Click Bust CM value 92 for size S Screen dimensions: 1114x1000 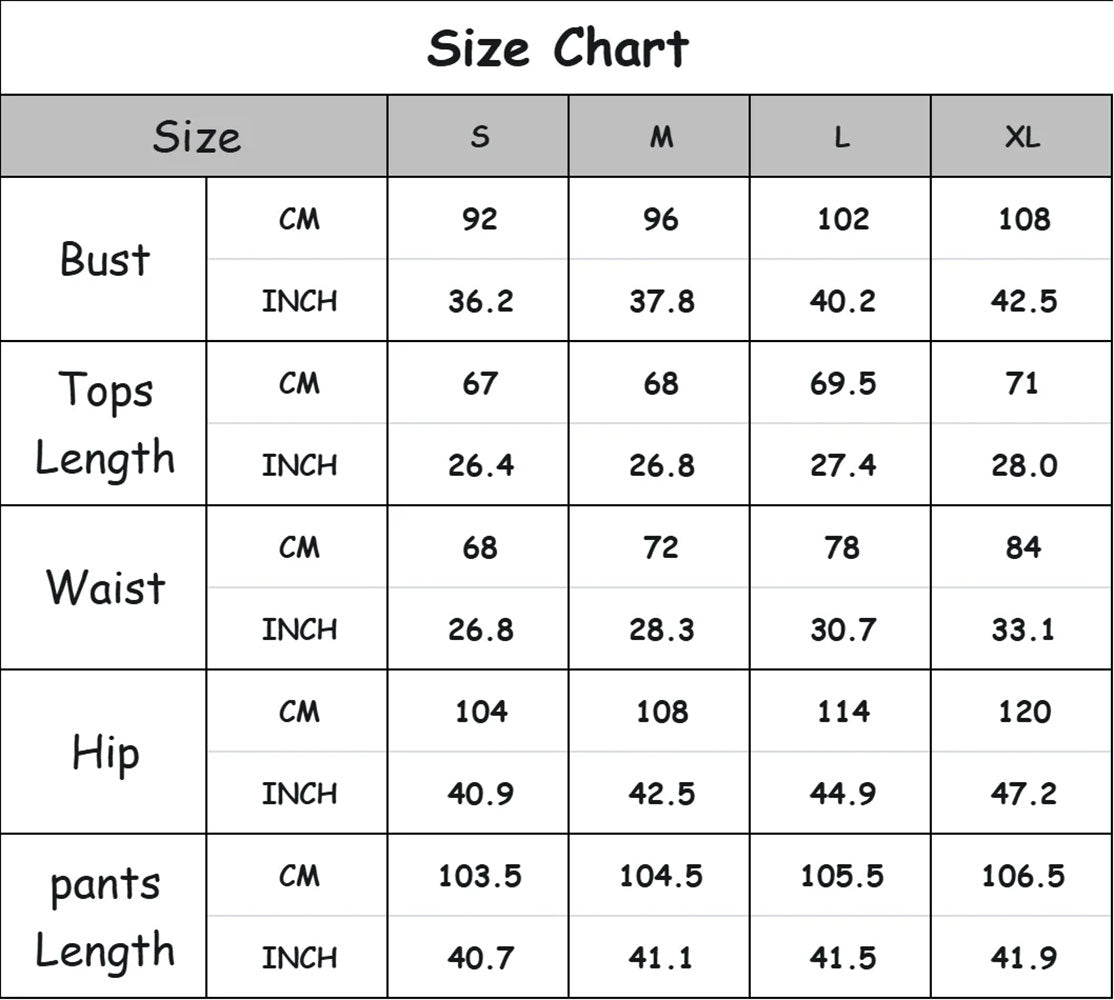tap(479, 219)
